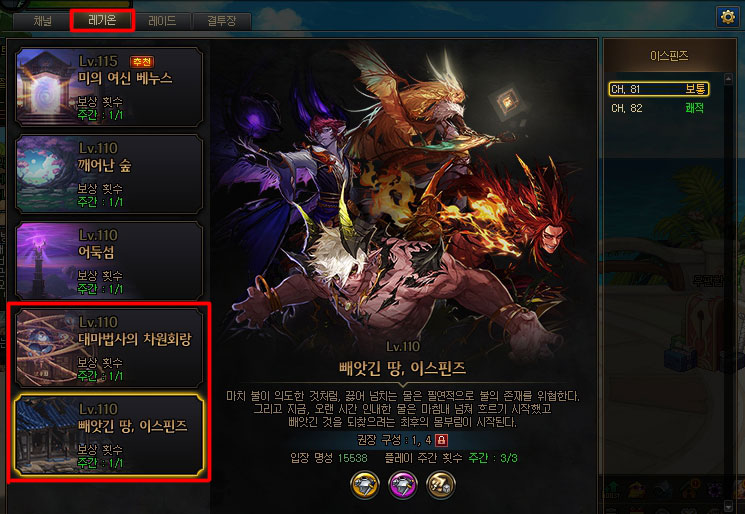Click the gold armor reward icon
Image resolution: width=745 pixels, height=514 pixels.
click(x=365, y=485)
